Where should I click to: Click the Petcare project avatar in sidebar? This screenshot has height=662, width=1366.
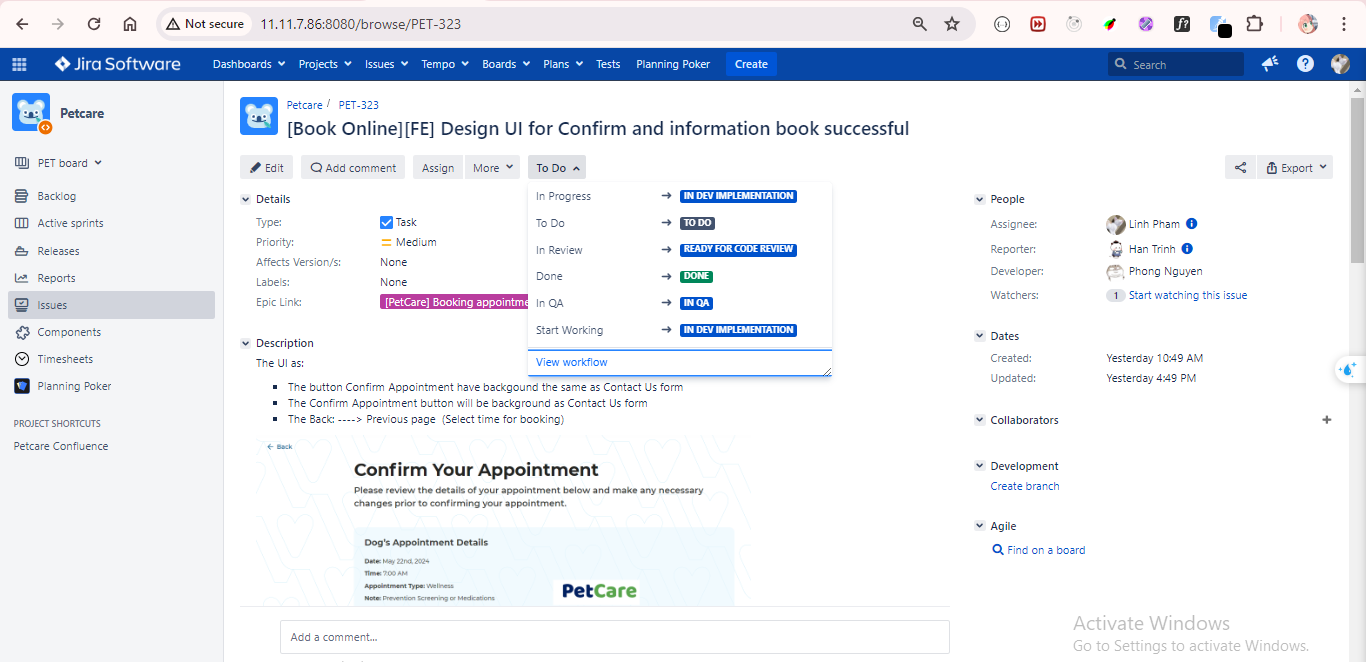[x=31, y=113]
